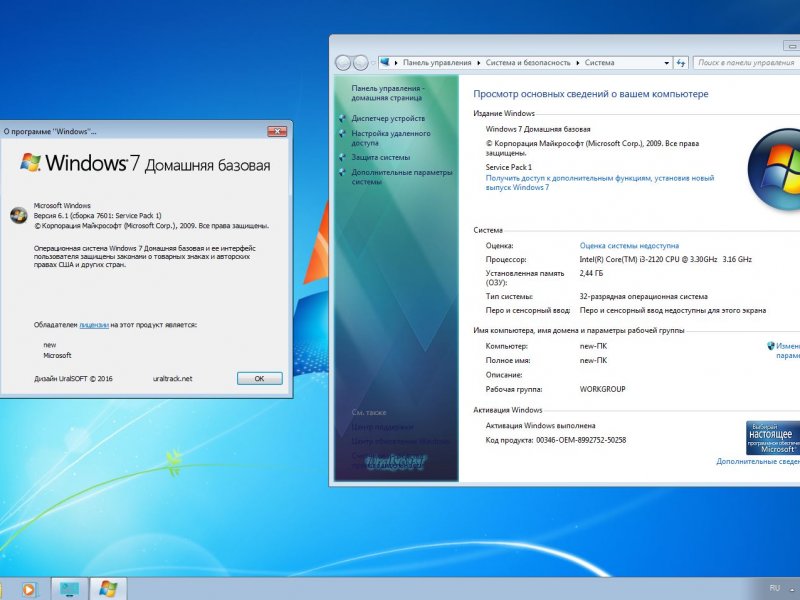Select the Панель управления breadcrumb

coord(437,63)
